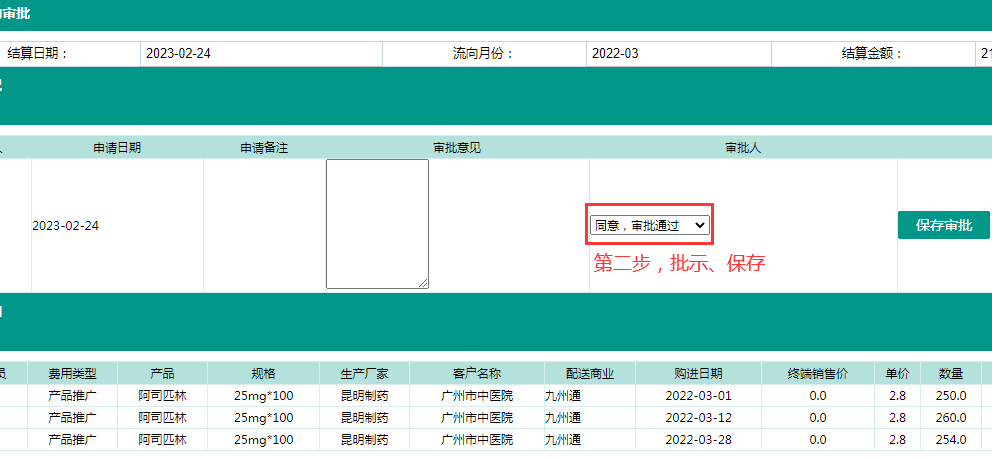Click the 费用类型 table header
Image resolution: width=992 pixels, height=460 pixels.
pyautogui.click(x=72, y=374)
